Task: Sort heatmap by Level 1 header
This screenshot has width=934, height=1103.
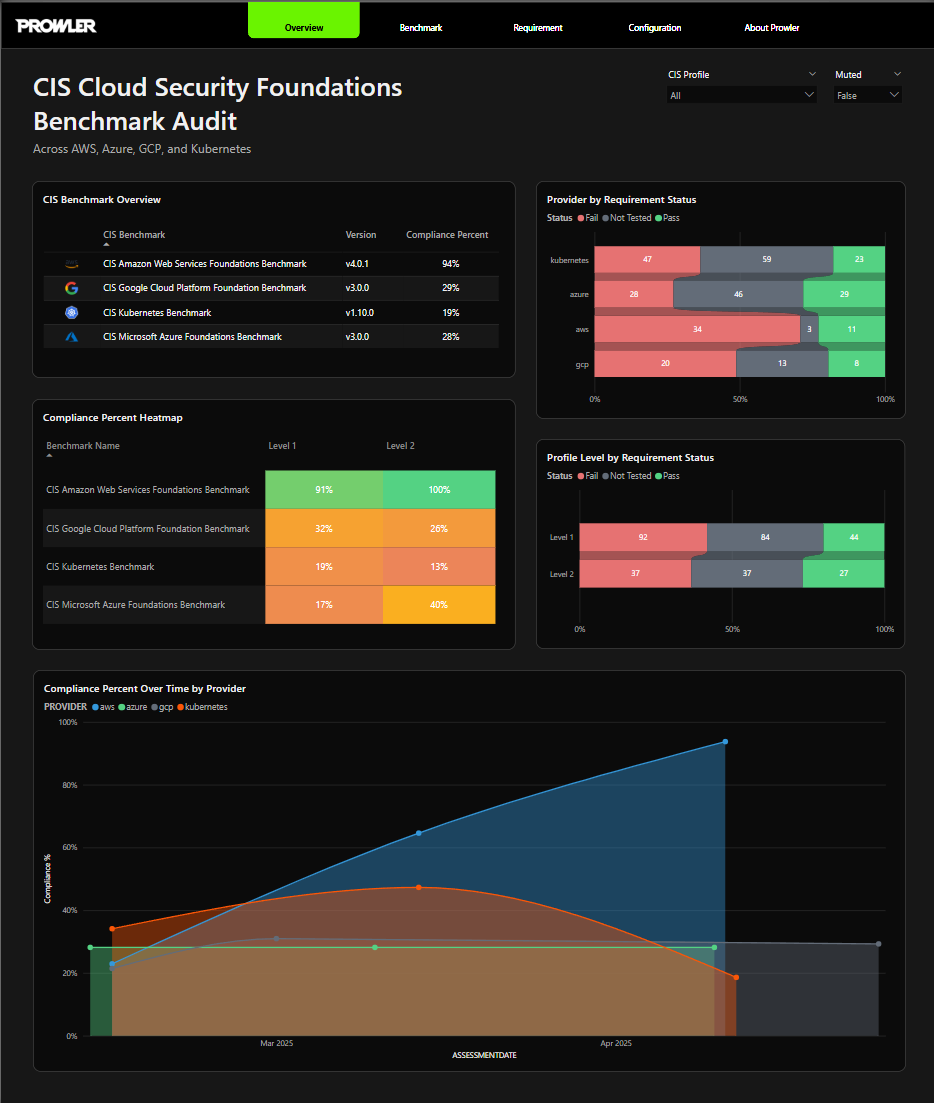Action: 282,446
